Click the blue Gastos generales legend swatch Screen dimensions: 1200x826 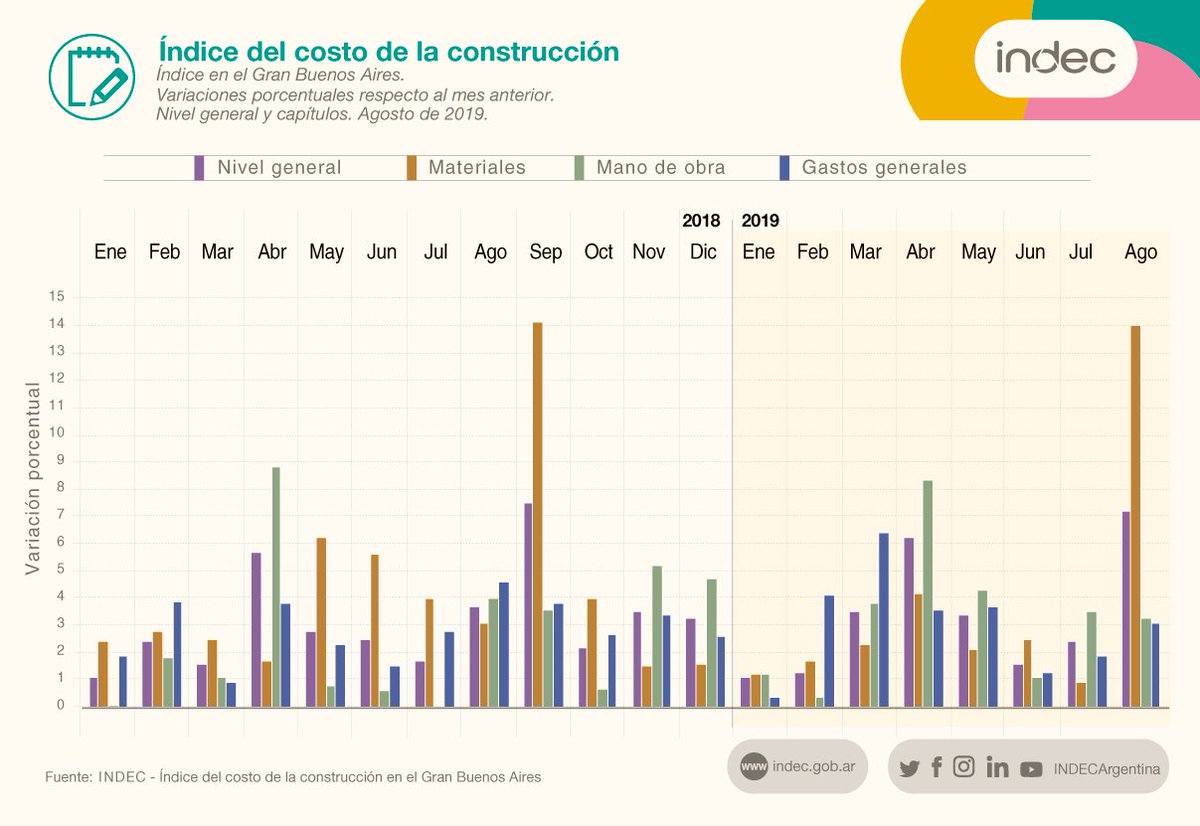(785, 167)
